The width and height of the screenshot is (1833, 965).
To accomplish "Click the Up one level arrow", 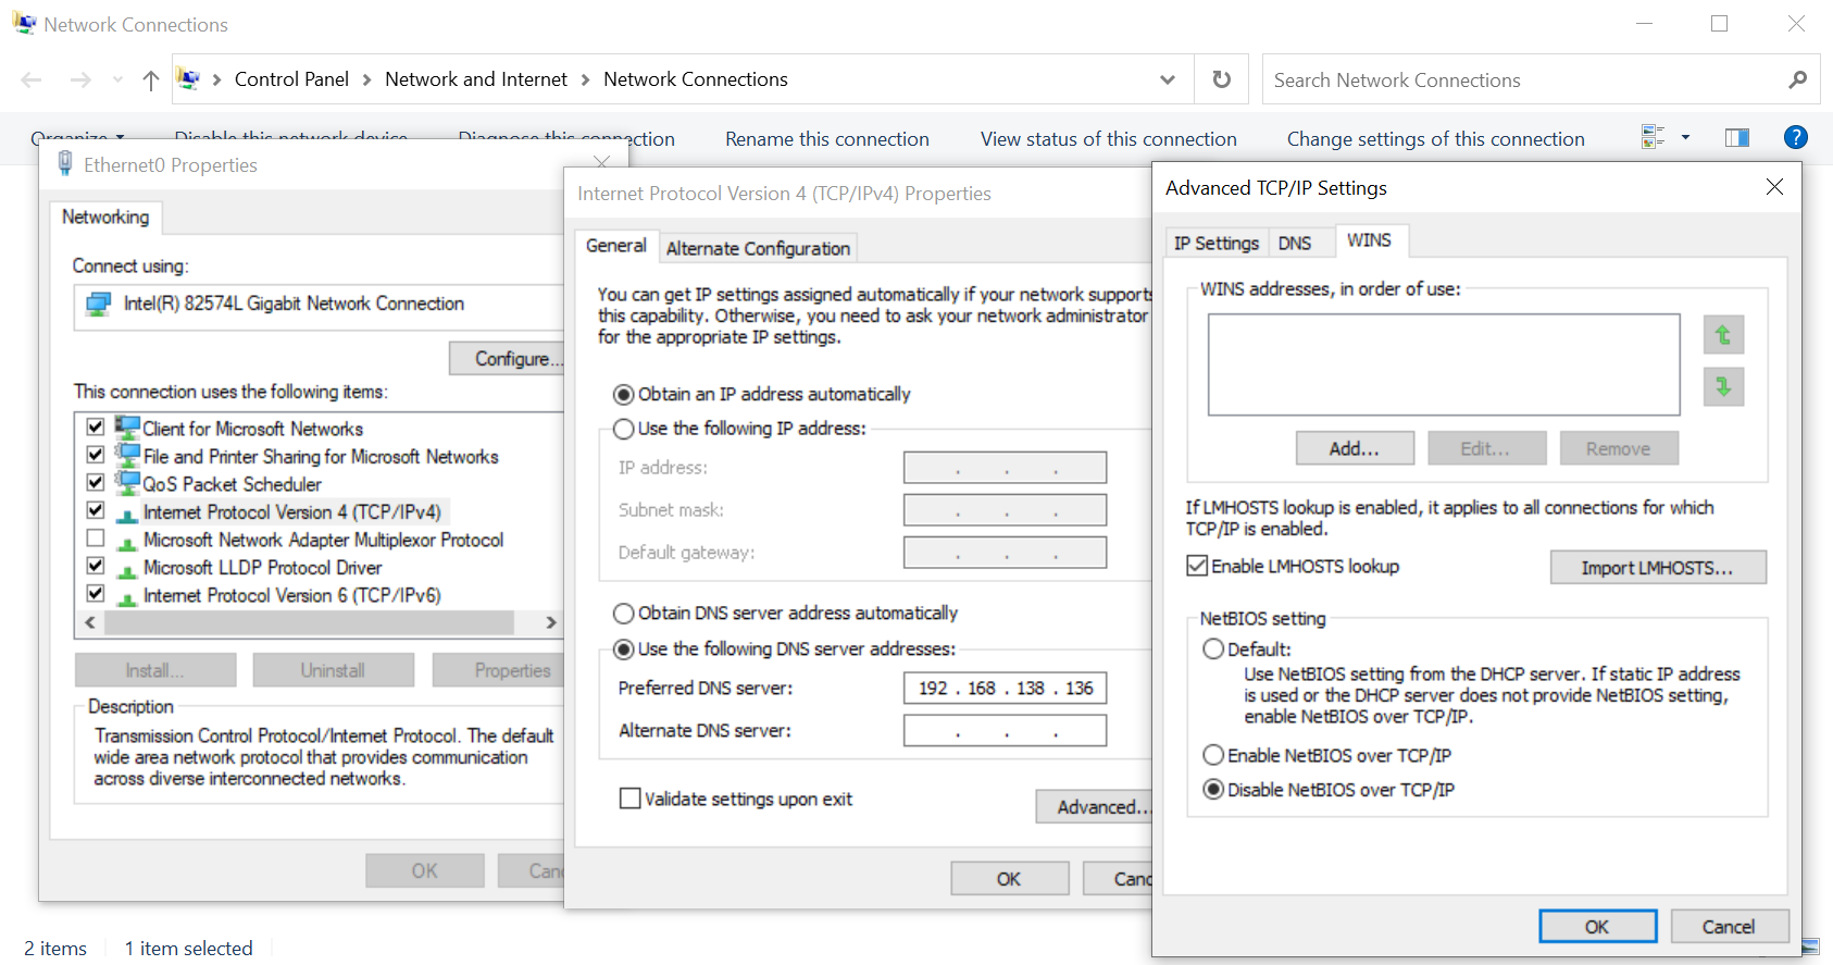I will [150, 80].
